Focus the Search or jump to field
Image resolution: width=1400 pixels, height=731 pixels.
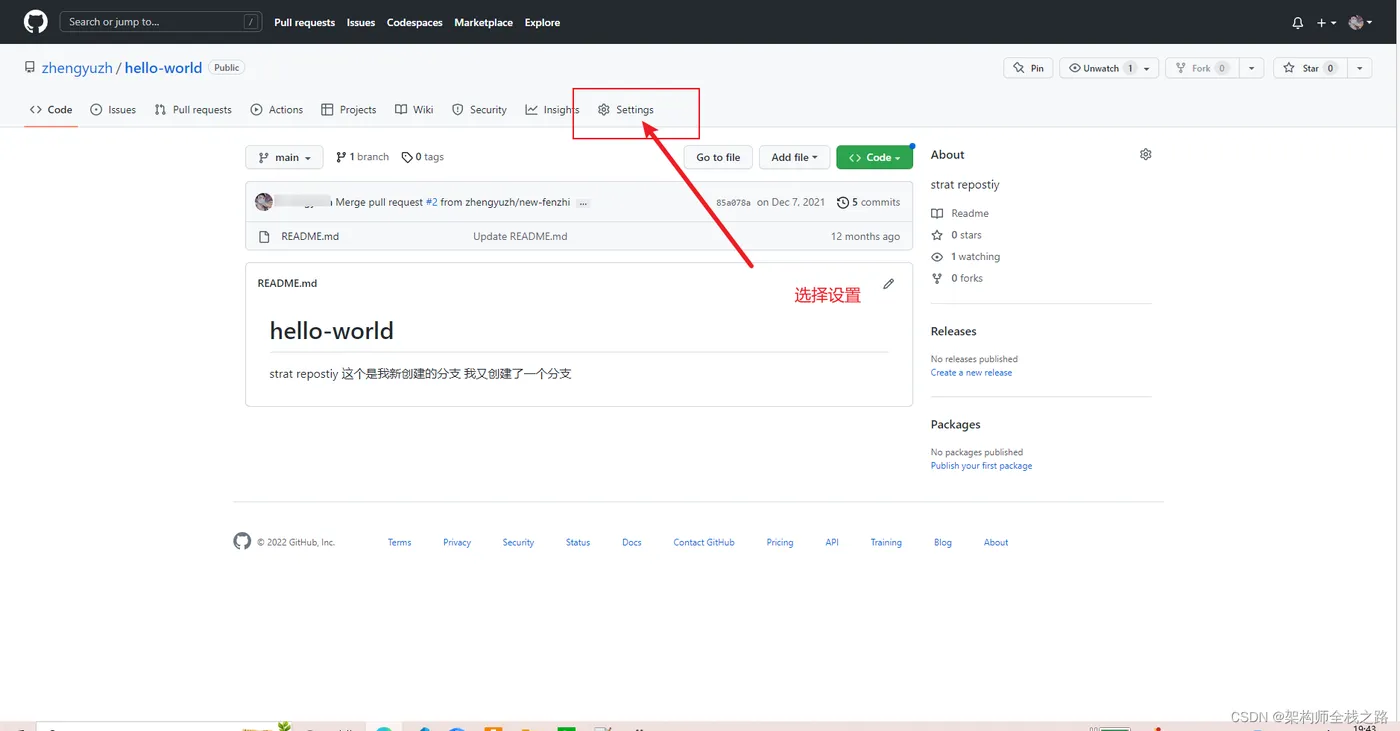coord(161,21)
